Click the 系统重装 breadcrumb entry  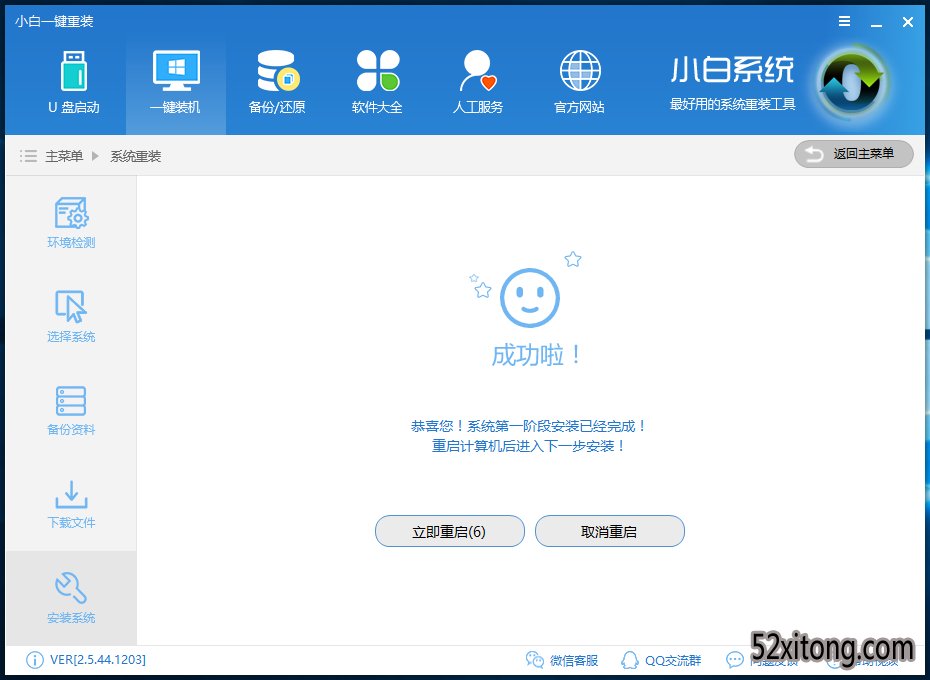136,156
